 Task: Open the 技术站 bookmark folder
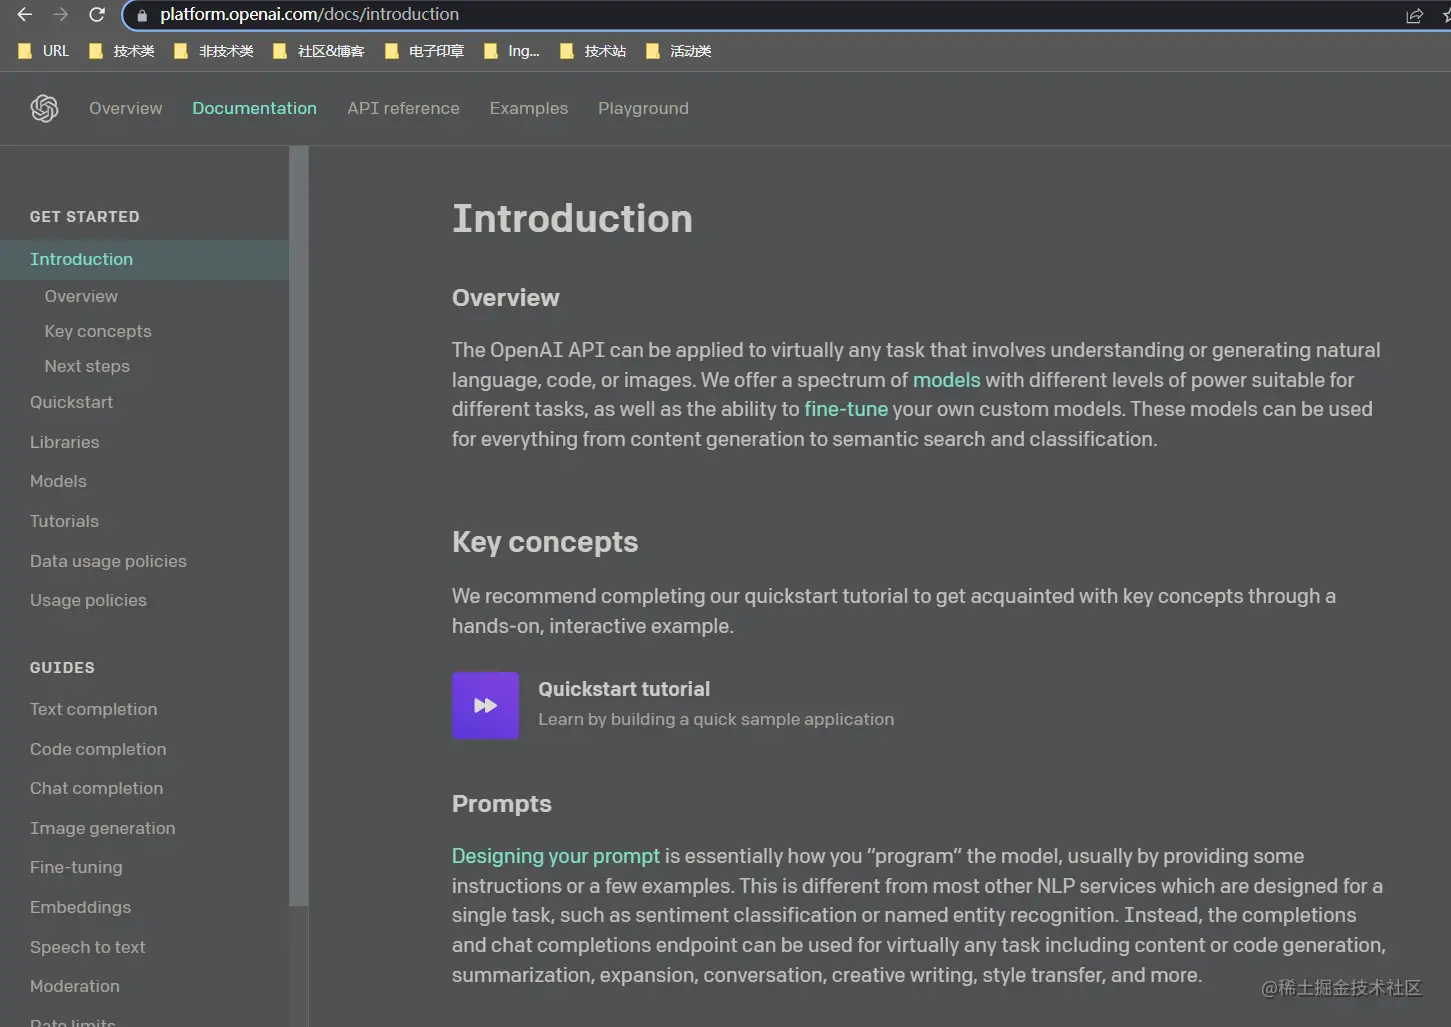coord(593,51)
